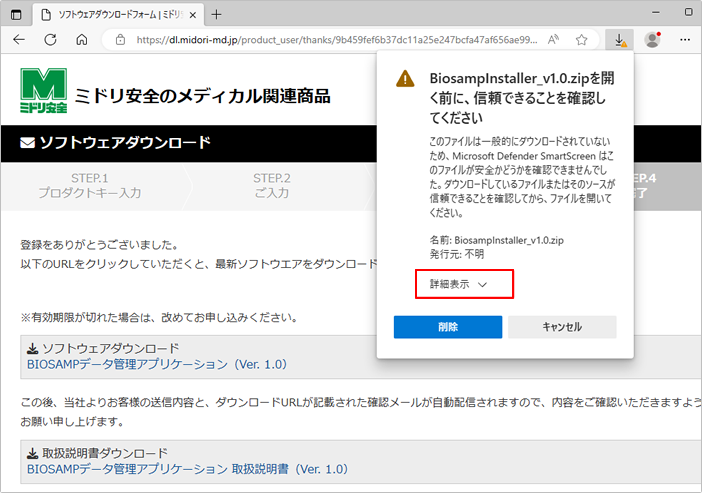The height and width of the screenshot is (493, 702).
Task: Reload the page with refresh icon
Action: click(x=50, y=40)
